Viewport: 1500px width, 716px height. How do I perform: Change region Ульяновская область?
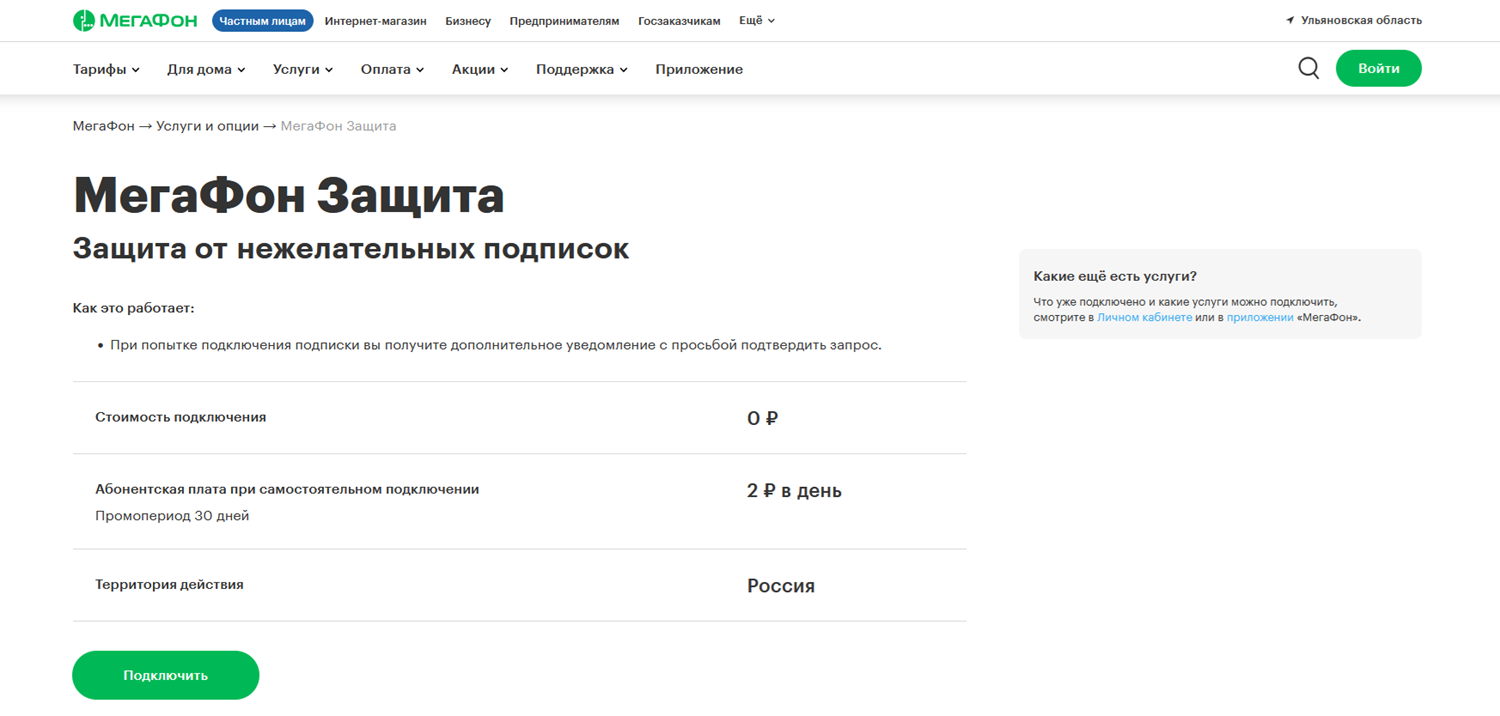click(1361, 20)
